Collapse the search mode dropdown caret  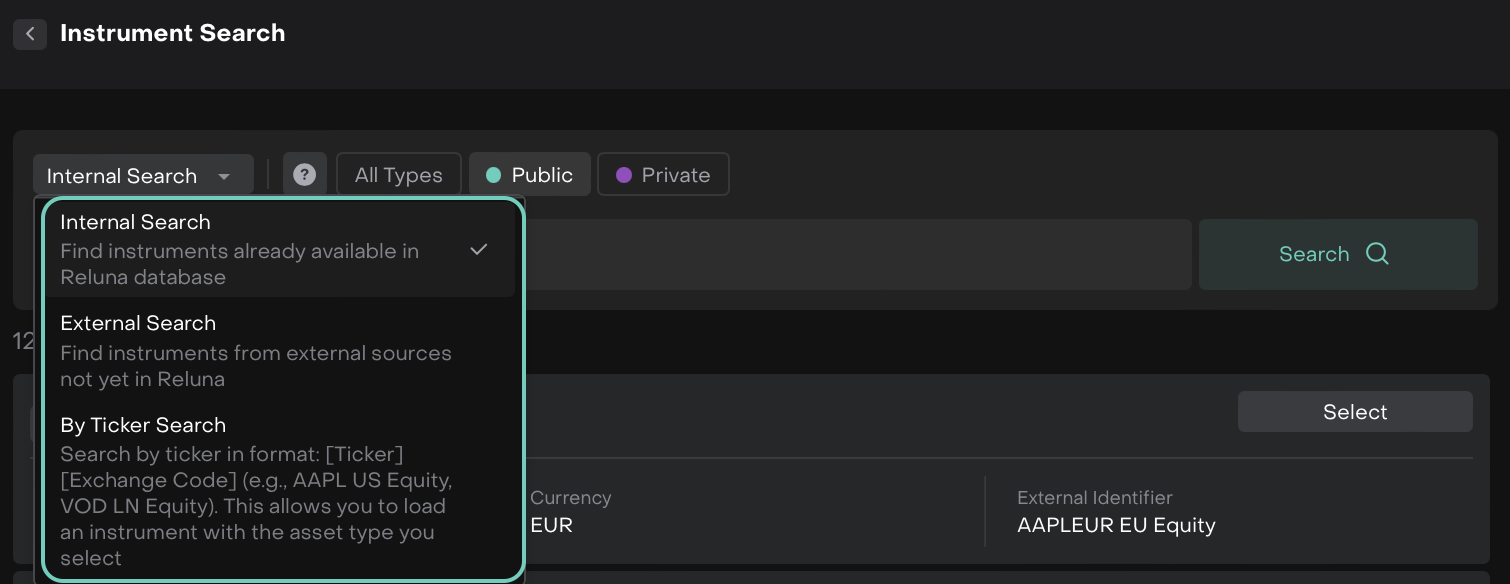(x=224, y=177)
